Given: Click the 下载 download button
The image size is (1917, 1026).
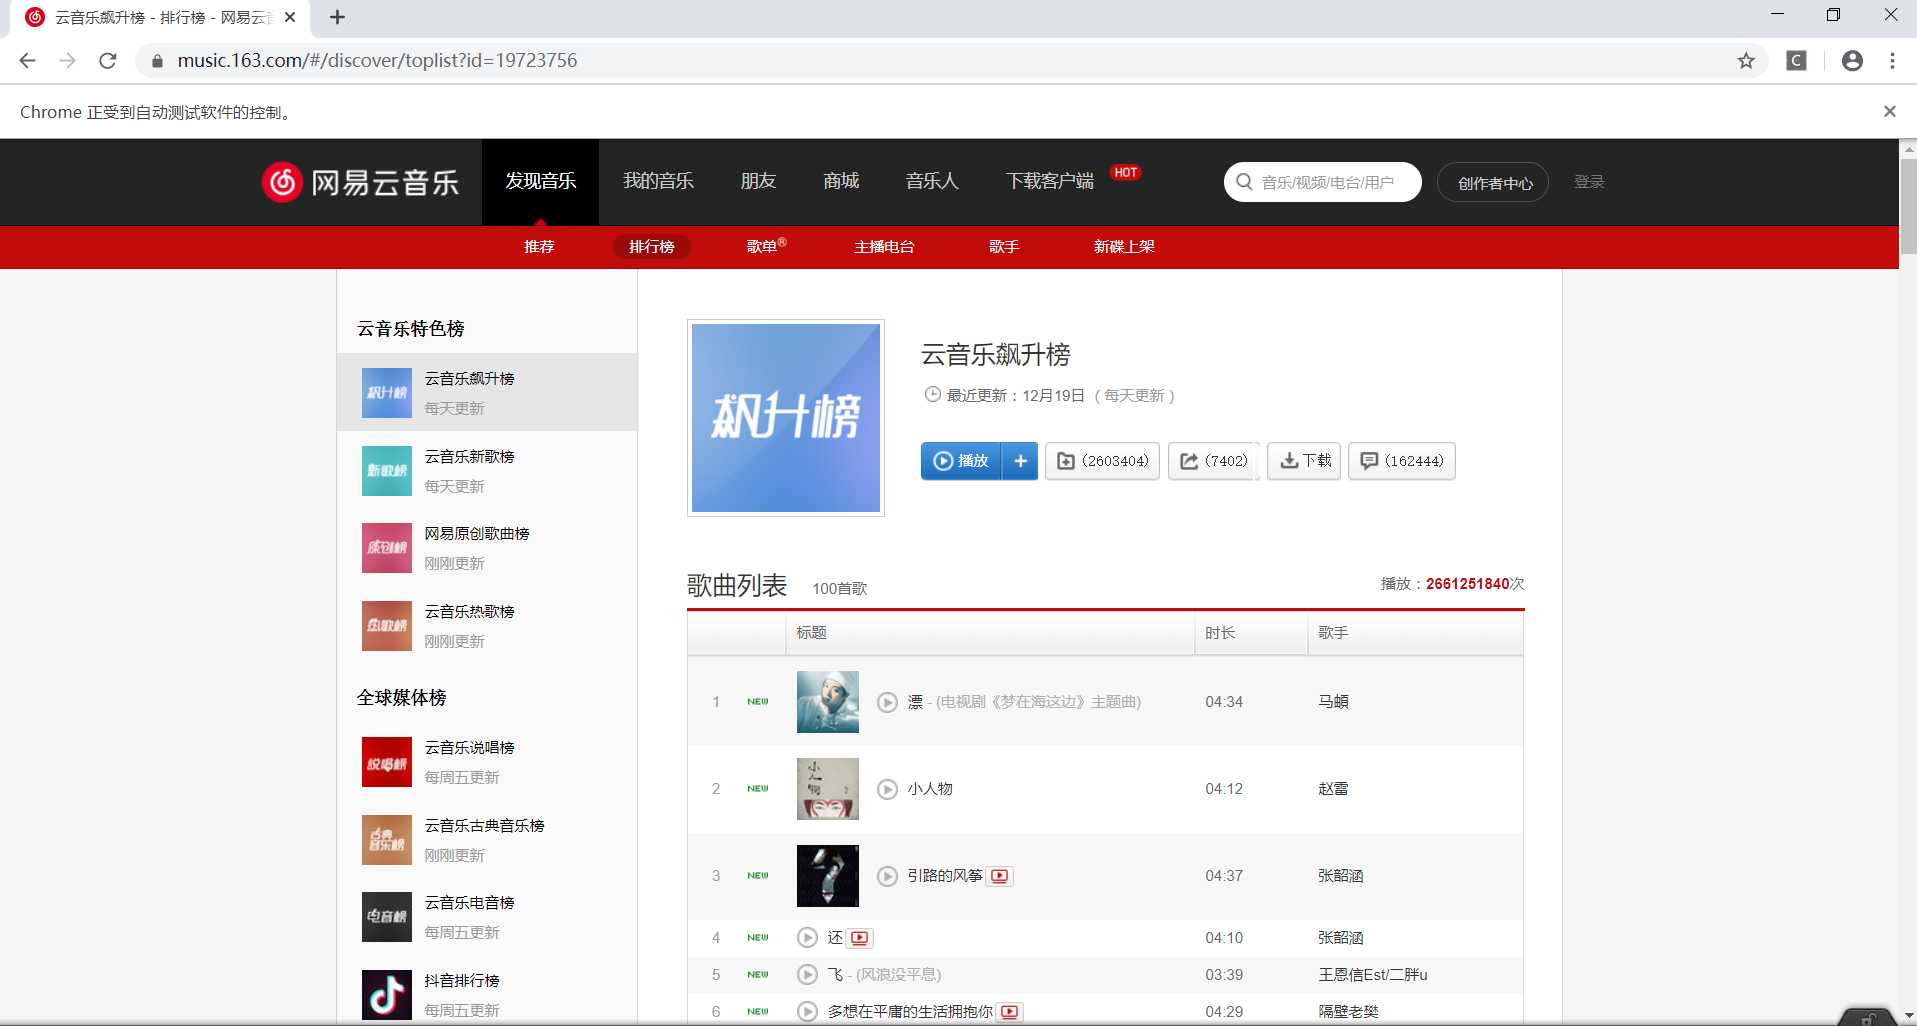Looking at the screenshot, I should pos(1304,461).
